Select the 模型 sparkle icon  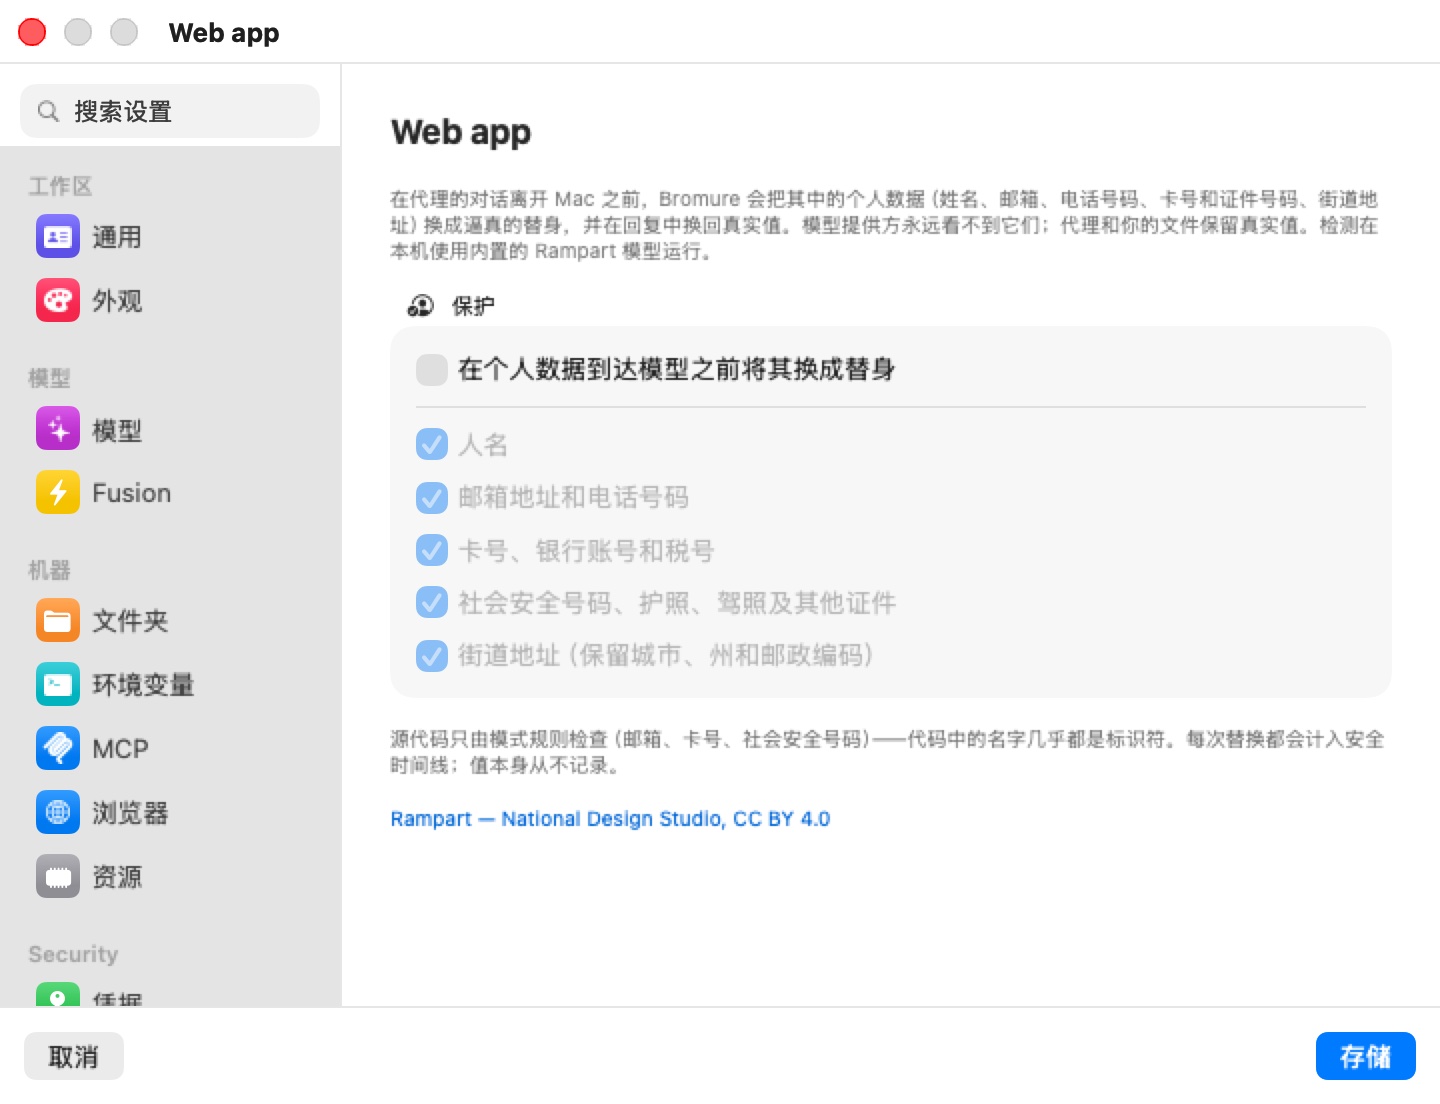click(58, 430)
